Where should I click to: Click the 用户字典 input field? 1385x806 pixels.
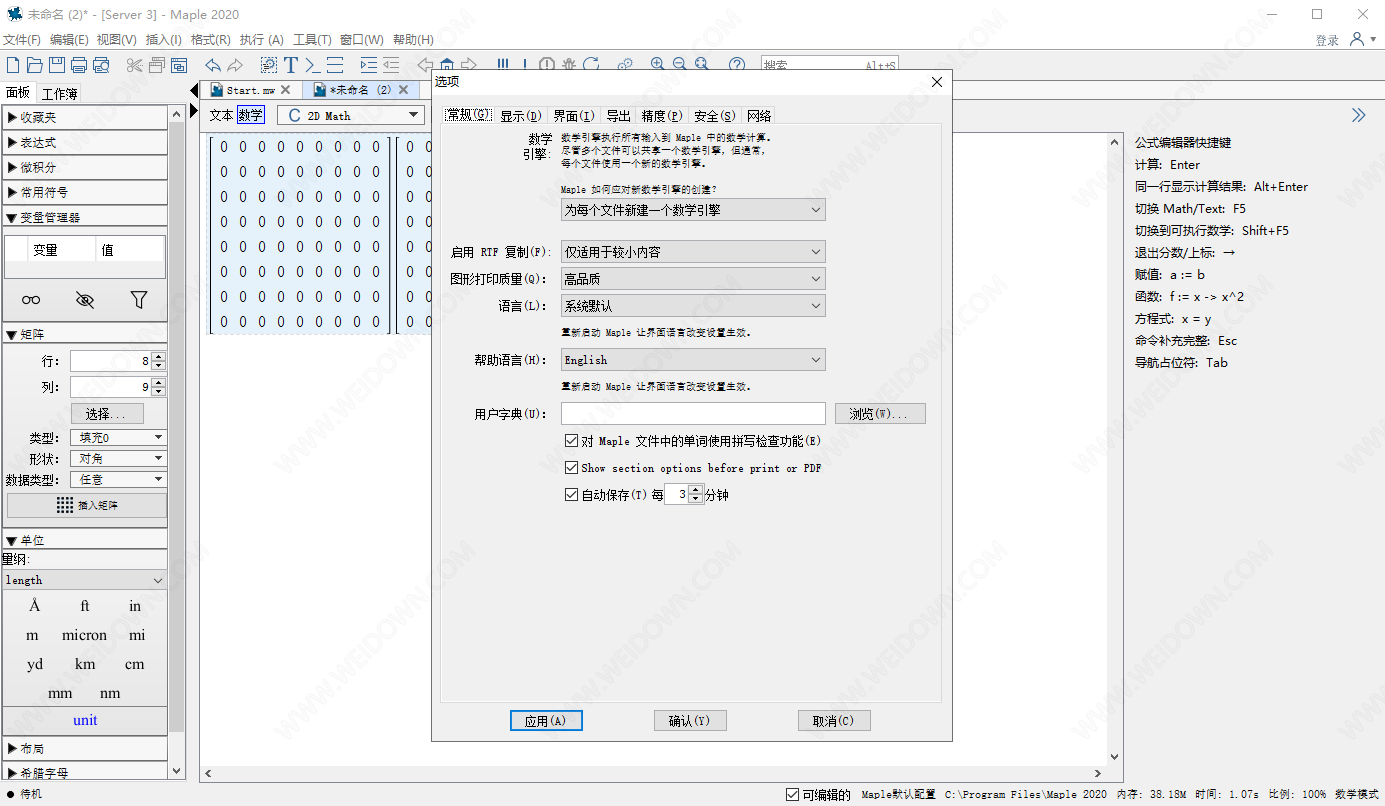click(x=693, y=414)
